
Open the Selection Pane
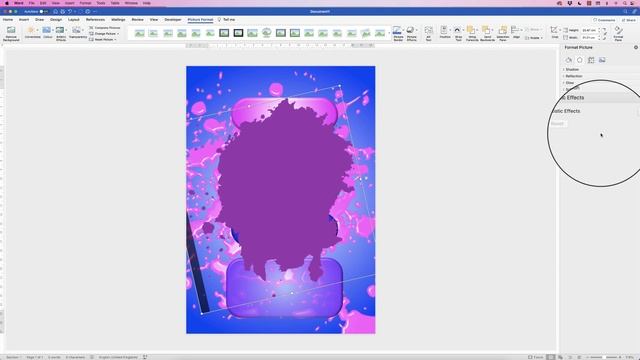click(x=502, y=33)
